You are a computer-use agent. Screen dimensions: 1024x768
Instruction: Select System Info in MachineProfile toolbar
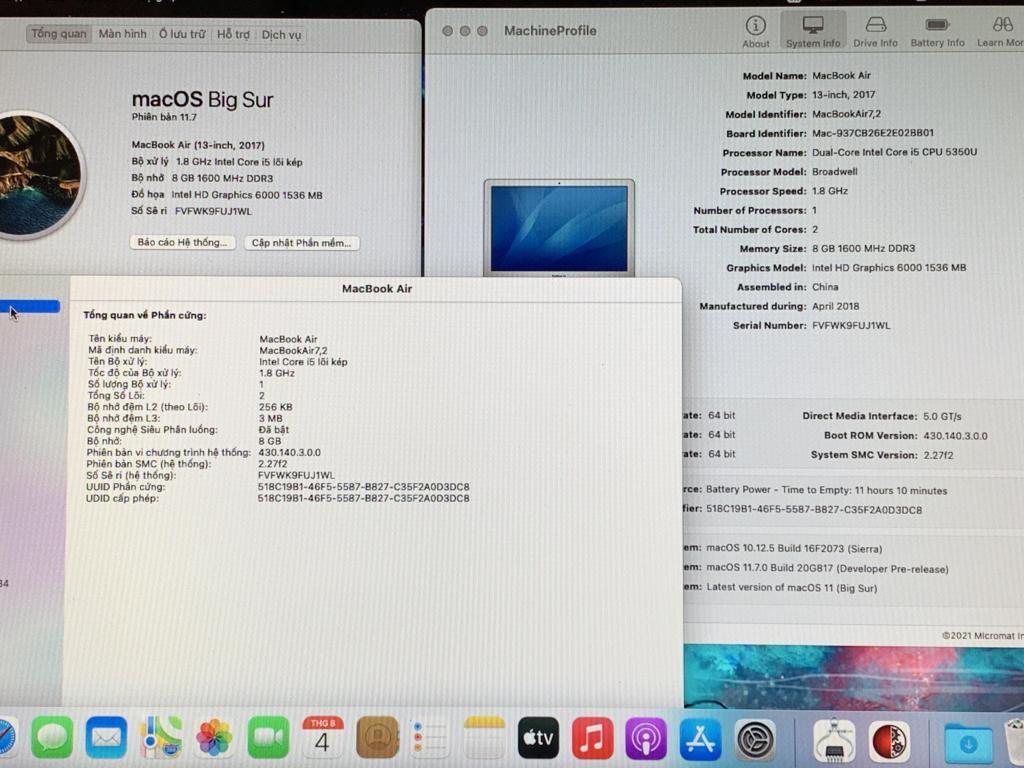tap(813, 31)
